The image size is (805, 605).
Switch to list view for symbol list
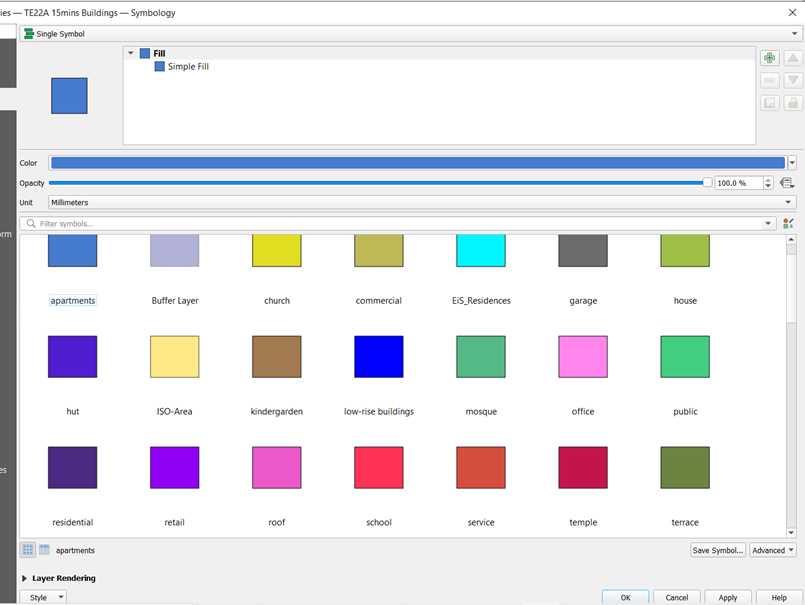pyautogui.click(x=44, y=550)
